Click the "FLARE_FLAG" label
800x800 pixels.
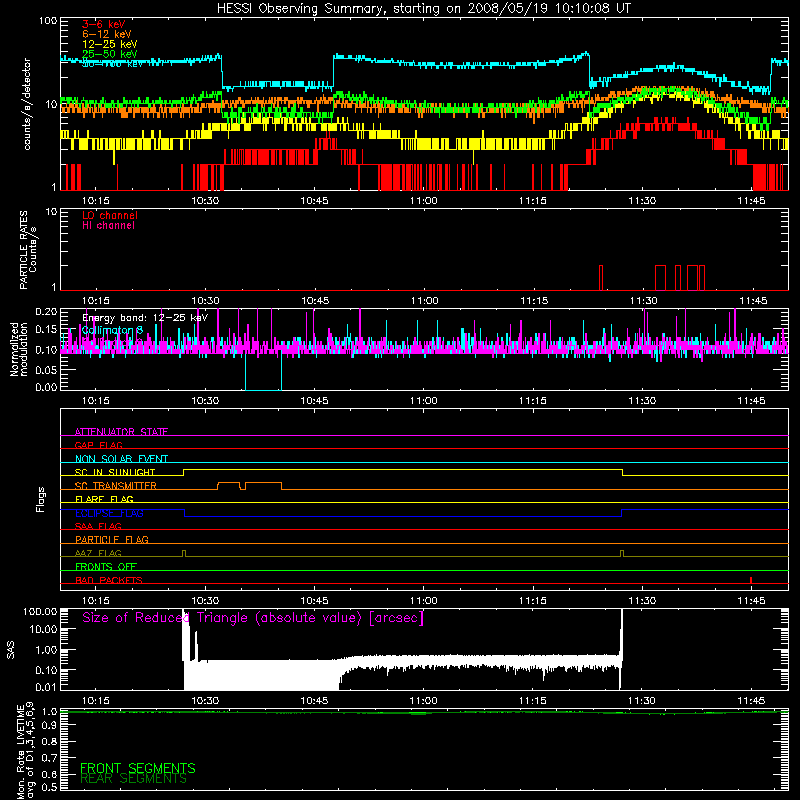tap(104, 499)
